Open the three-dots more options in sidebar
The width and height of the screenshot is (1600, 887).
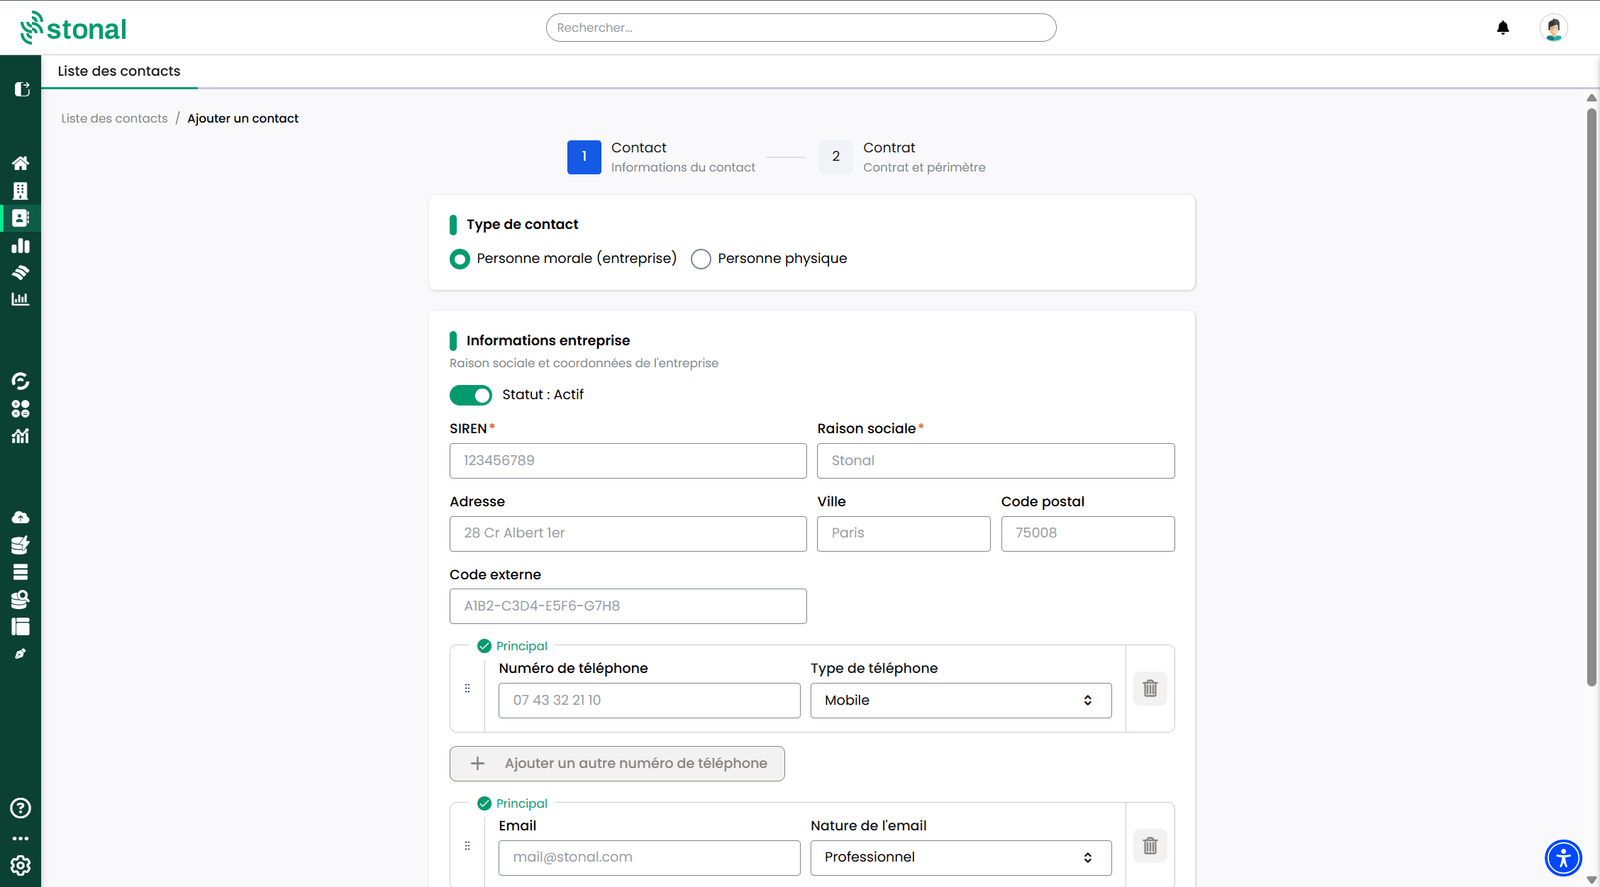(x=20, y=839)
